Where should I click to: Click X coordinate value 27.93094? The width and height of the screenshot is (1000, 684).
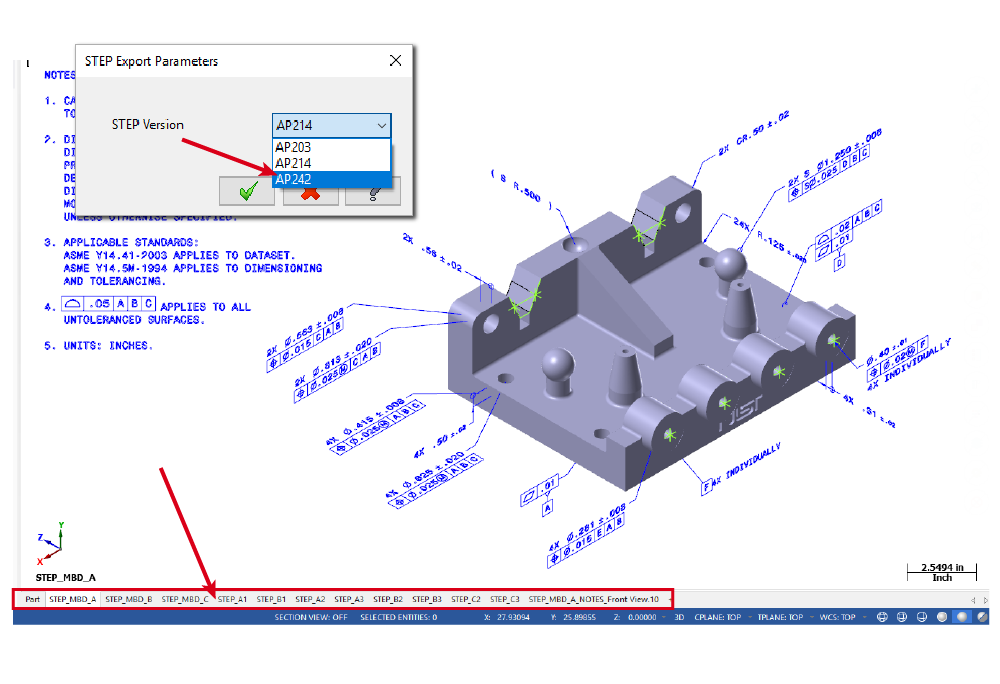tap(512, 617)
